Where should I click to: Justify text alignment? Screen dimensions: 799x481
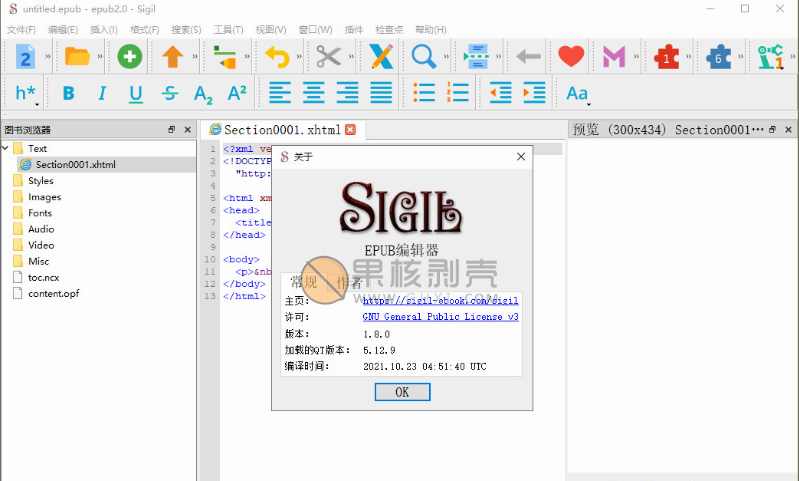(x=381, y=93)
